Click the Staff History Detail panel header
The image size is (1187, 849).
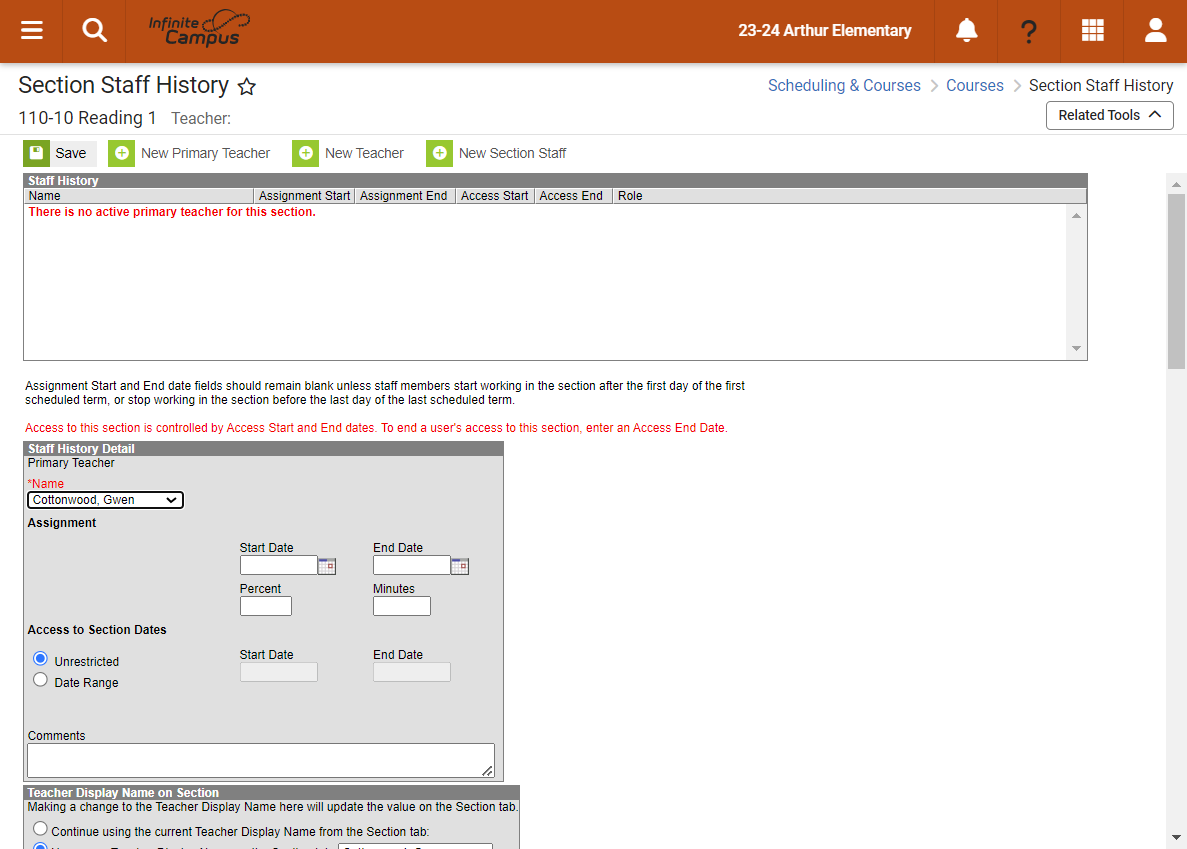tap(263, 449)
